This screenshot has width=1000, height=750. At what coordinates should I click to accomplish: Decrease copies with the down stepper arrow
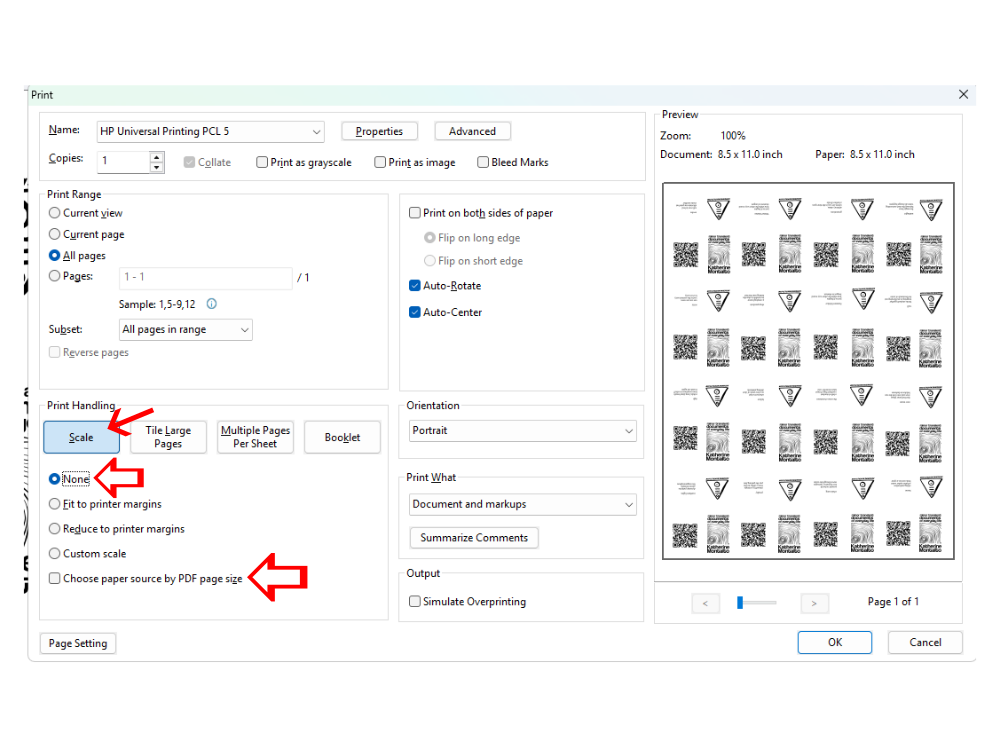click(x=157, y=167)
